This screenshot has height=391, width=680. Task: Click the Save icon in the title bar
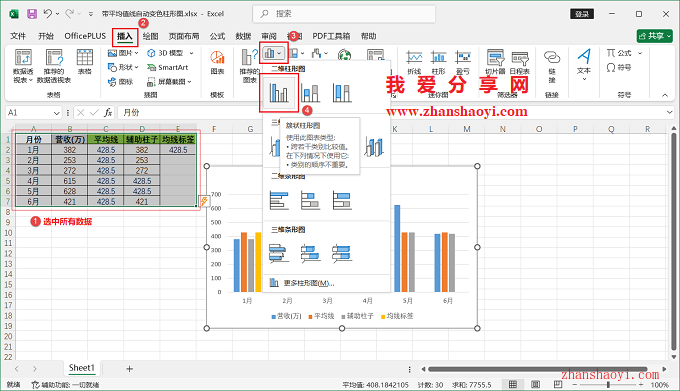(x=32, y=14)
